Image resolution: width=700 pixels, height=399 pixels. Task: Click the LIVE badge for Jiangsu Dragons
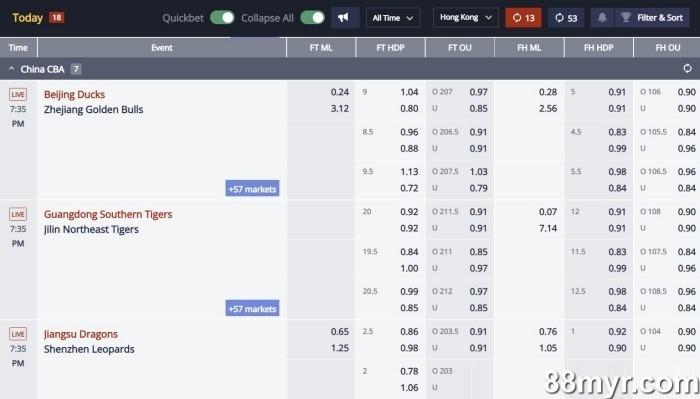tap(18, 334)
